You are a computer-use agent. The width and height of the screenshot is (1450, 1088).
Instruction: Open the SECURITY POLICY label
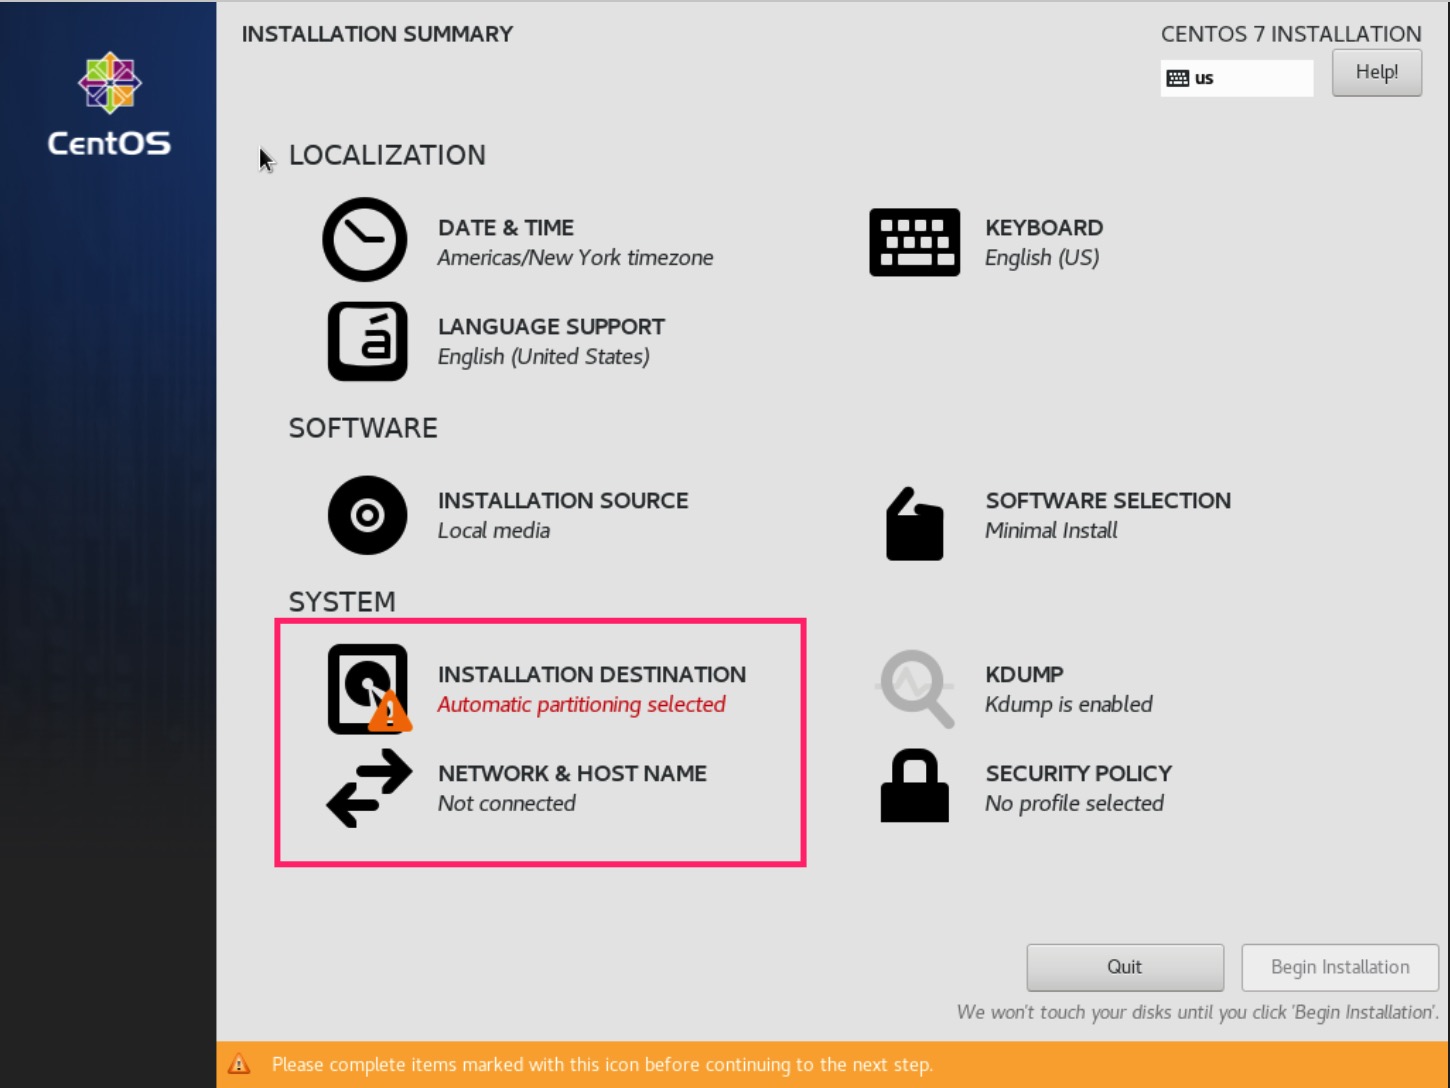coord(1078,774)
